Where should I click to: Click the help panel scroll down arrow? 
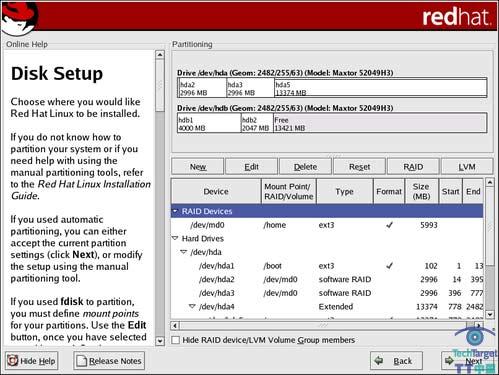coord(160,341)
